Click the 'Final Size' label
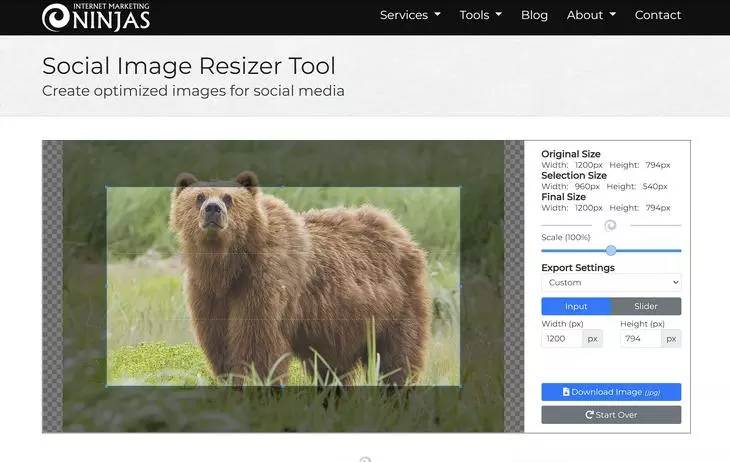Image resolution: width=730 pixels, height=462 pixels. [563, 197]
